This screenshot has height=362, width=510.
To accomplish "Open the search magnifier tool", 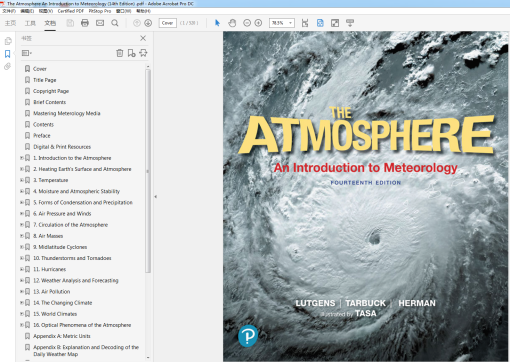I will click(x=115, y=23).
